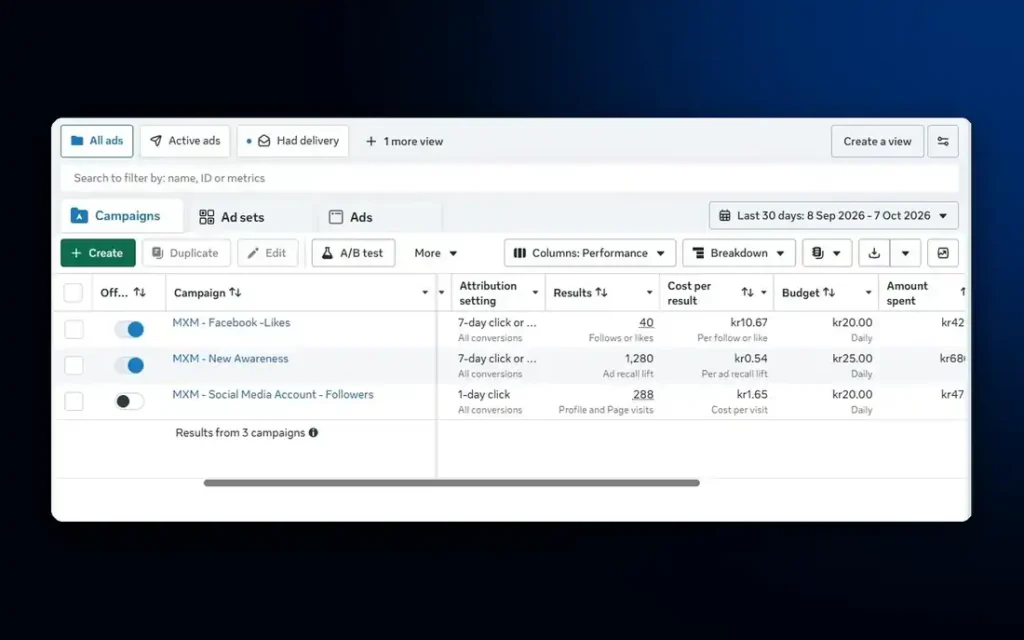This screenshot has height=640, width=1024.
Task: Sort by the Off/On column arrows
Action: click(x=140, y=293)
